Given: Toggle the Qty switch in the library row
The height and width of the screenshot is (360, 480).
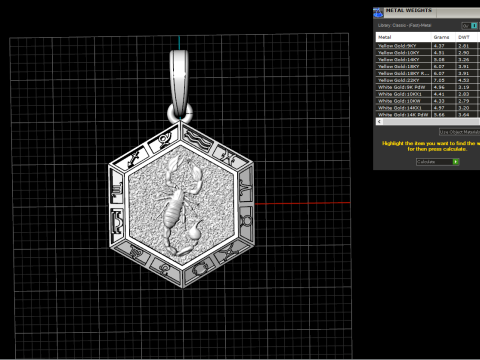Looking at the screenshot, I should click(470, 26).
